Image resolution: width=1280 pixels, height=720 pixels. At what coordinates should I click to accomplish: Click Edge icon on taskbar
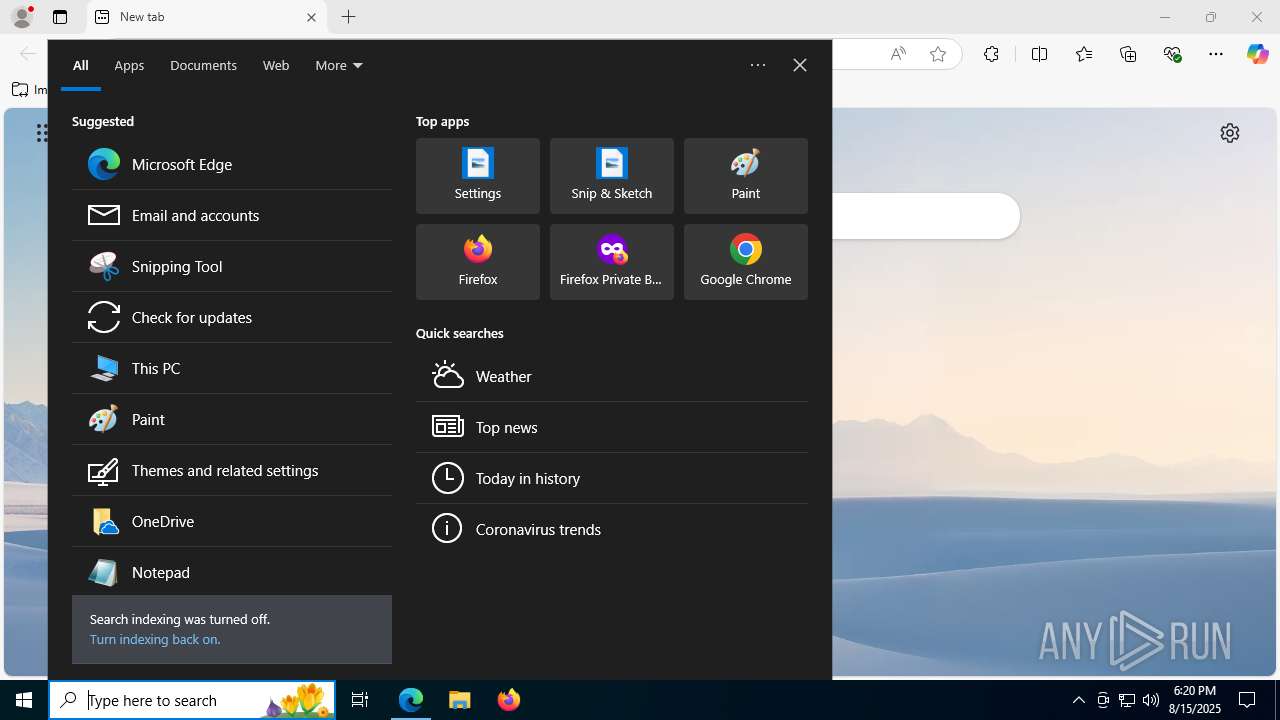[x=411, y=700]
